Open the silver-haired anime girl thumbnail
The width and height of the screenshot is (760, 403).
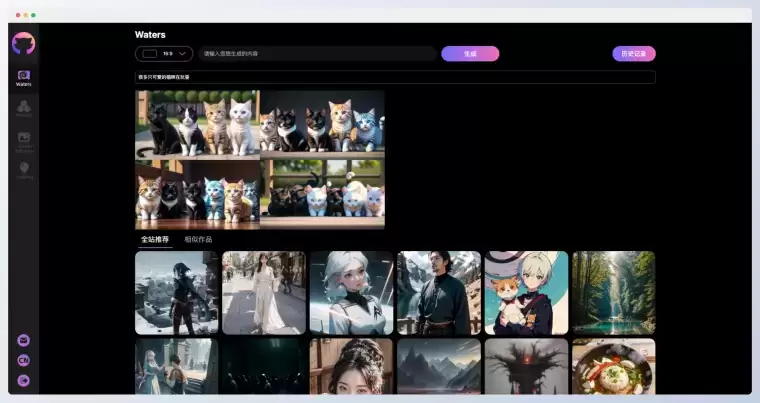(x=351, y=293)
